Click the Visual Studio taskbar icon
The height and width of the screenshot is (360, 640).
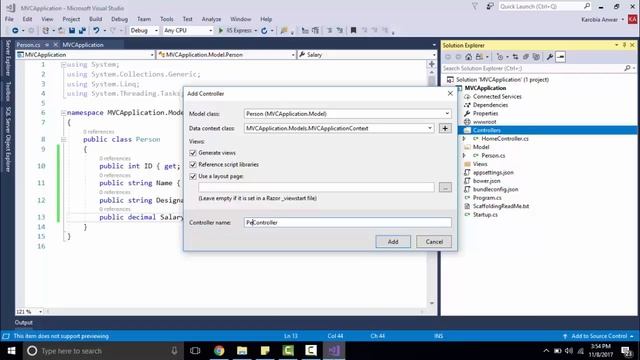(x=334, y=351)
